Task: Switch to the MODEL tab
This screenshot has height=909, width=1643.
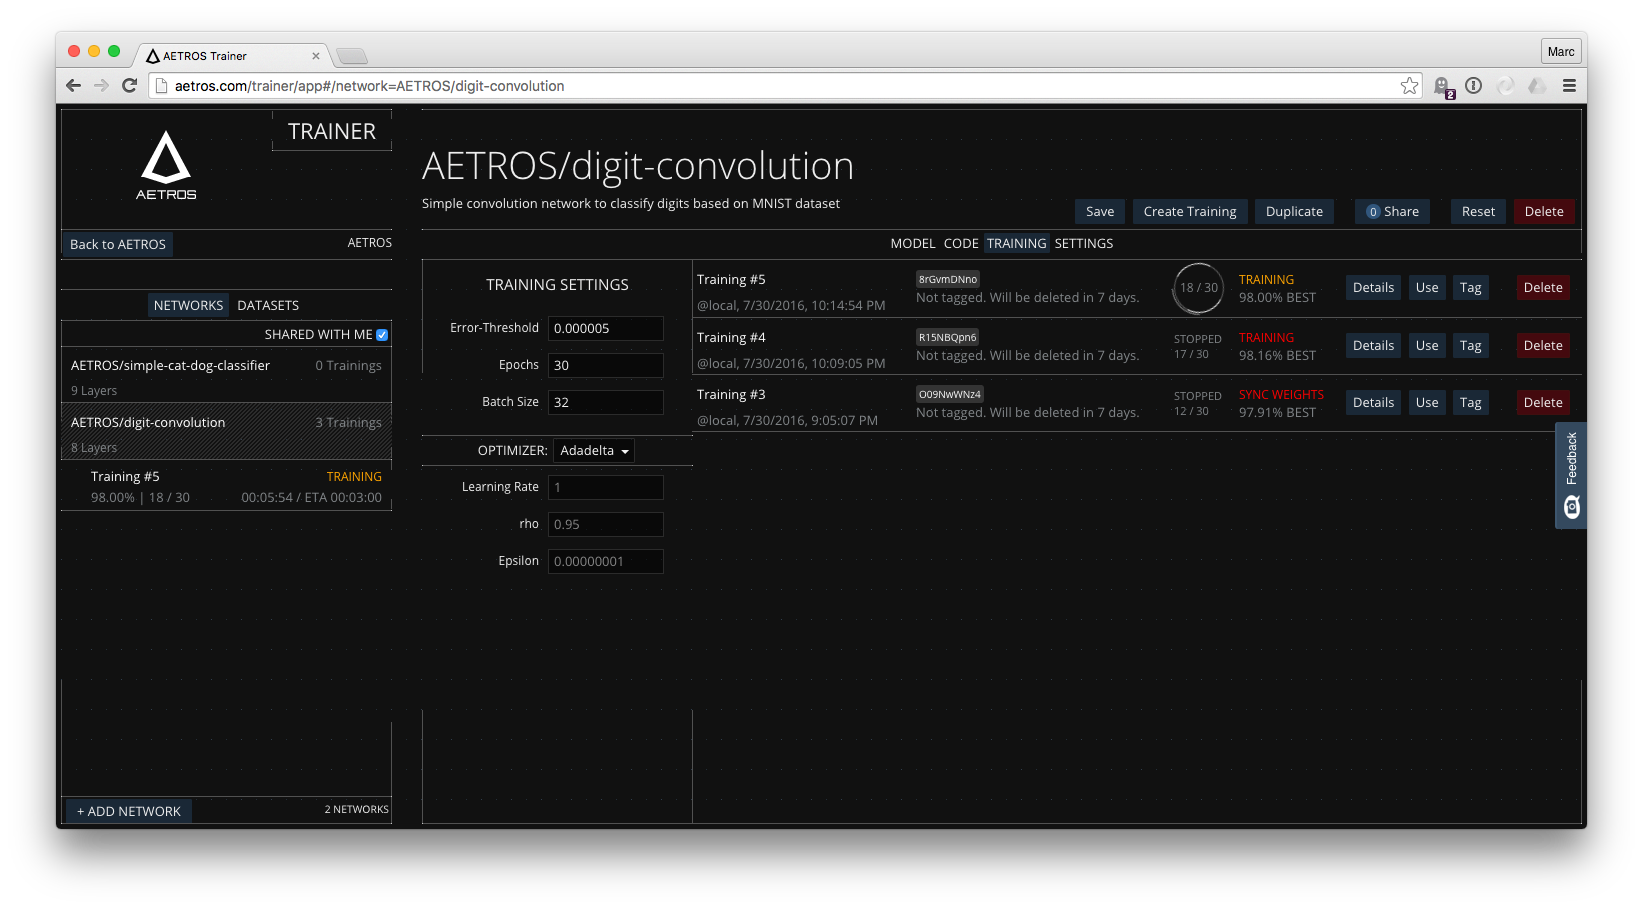Action: [x=912, y=243]
